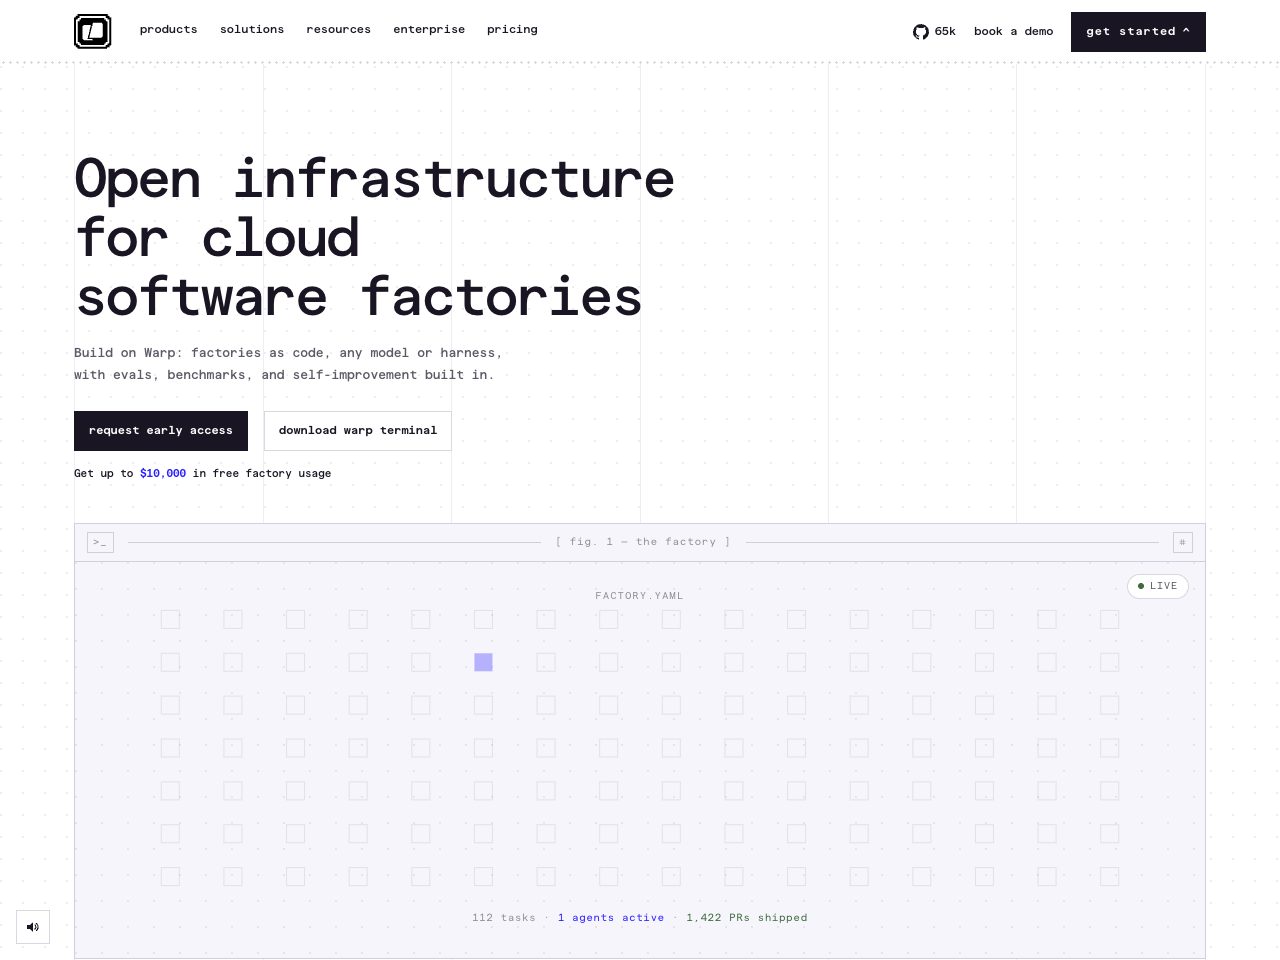Click book a demo link

[x=1014, y=31]
